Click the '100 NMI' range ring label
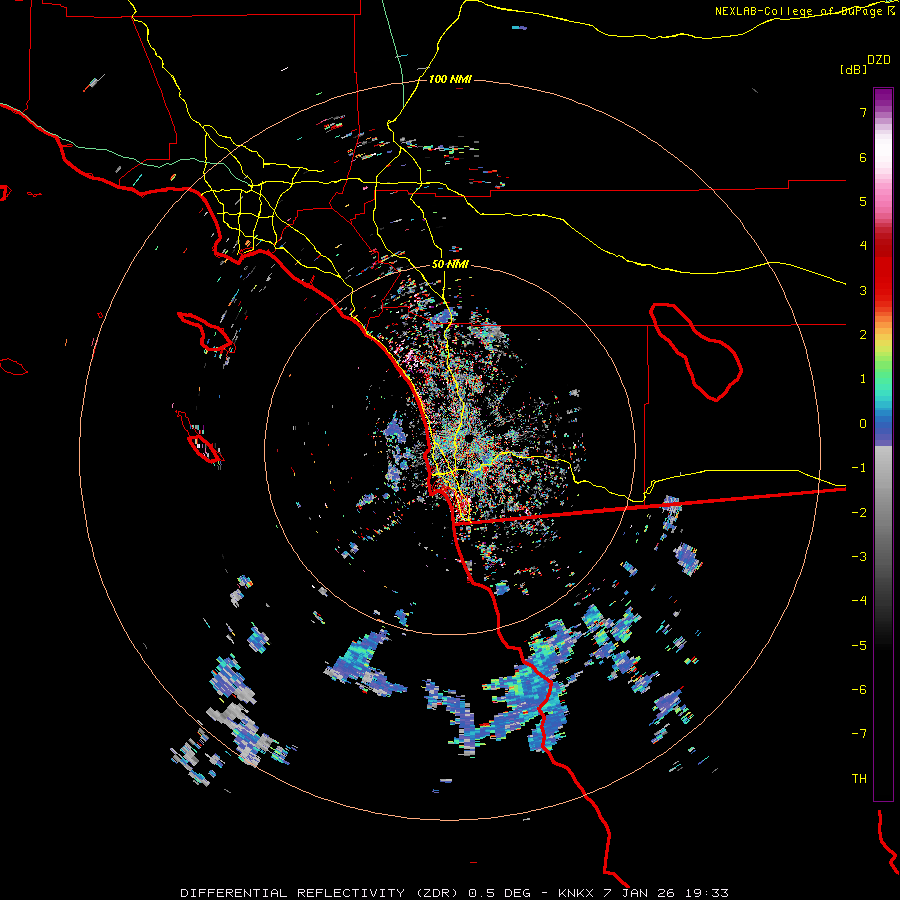Screen dimensions: 900x900 click(450, 79)
